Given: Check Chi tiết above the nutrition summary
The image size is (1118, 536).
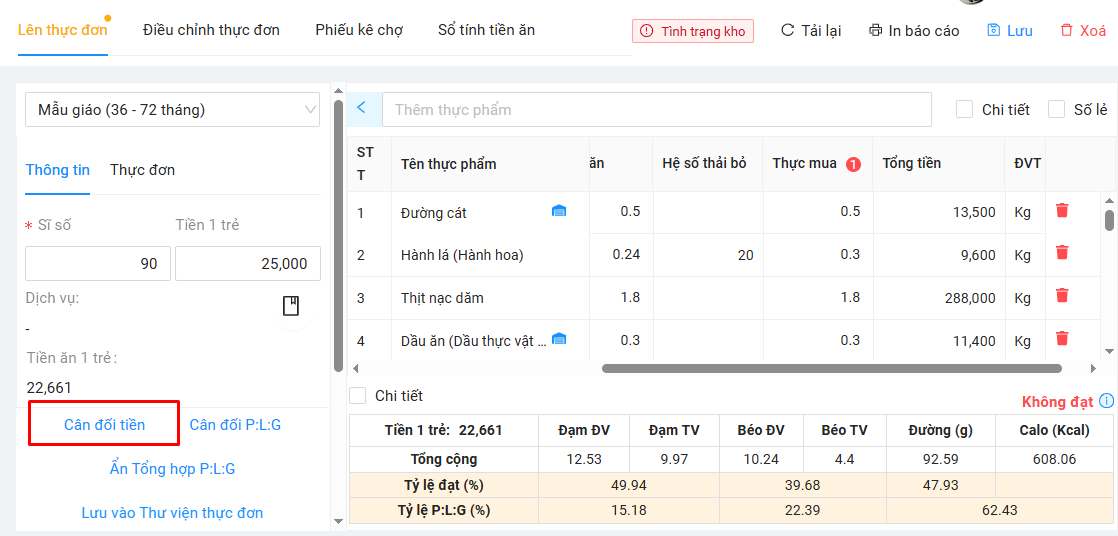Looking at the screenshot, I should click(x=357, y=396).
